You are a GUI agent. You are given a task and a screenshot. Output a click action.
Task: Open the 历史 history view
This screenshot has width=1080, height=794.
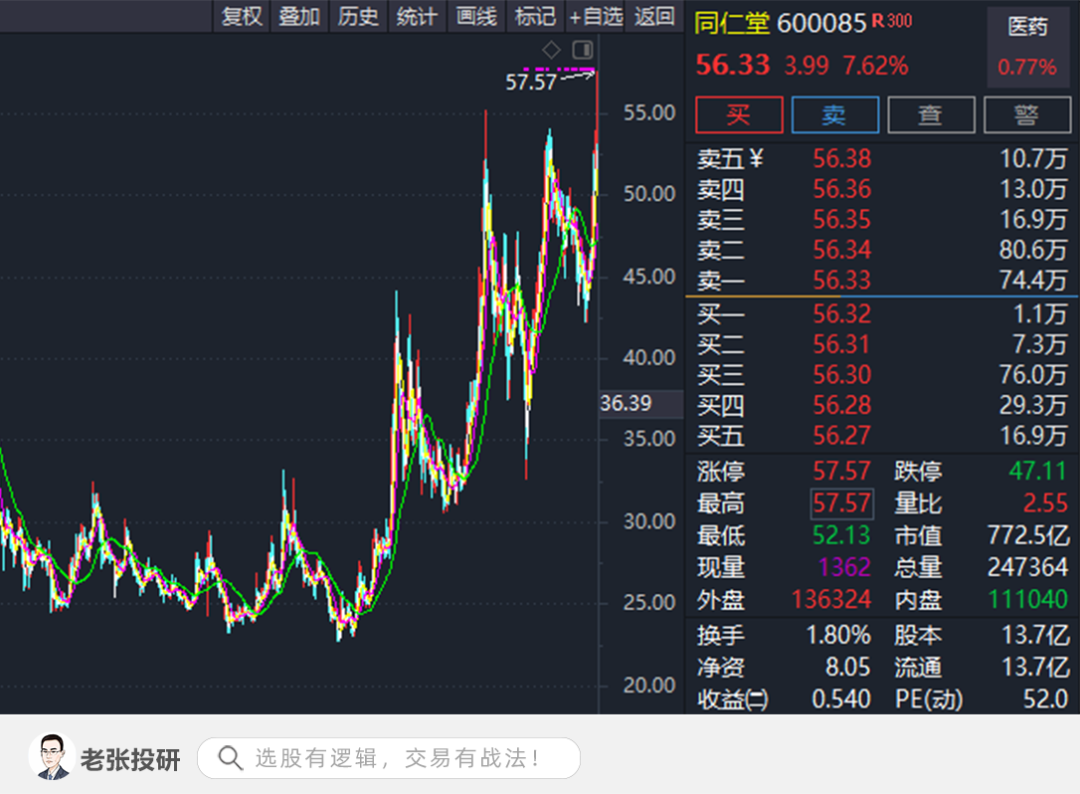358,16
